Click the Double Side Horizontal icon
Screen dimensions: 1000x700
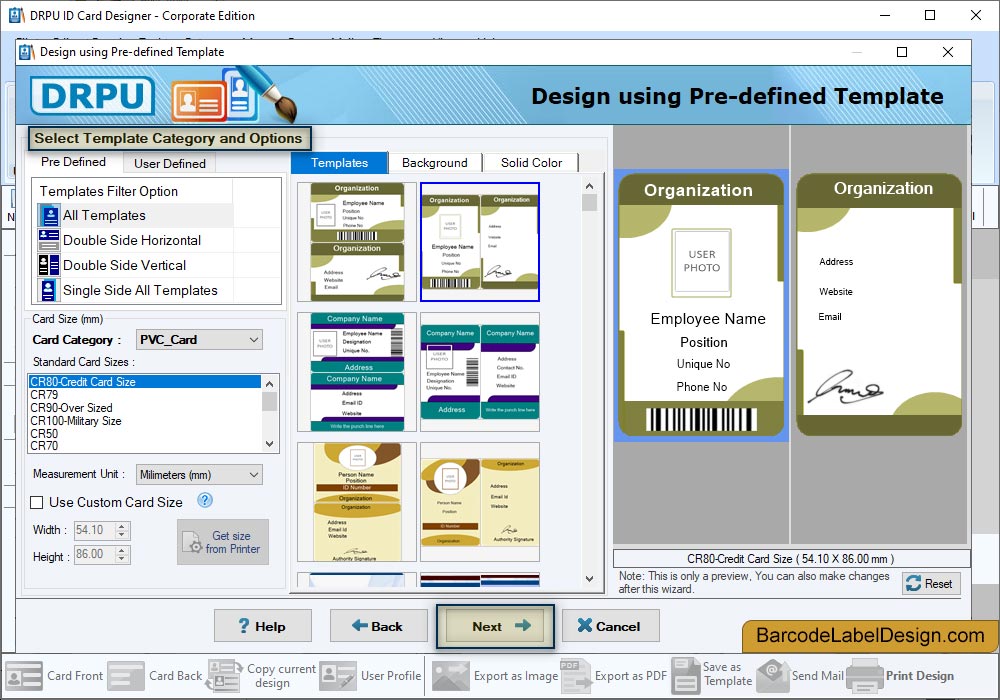coord(48,240)
